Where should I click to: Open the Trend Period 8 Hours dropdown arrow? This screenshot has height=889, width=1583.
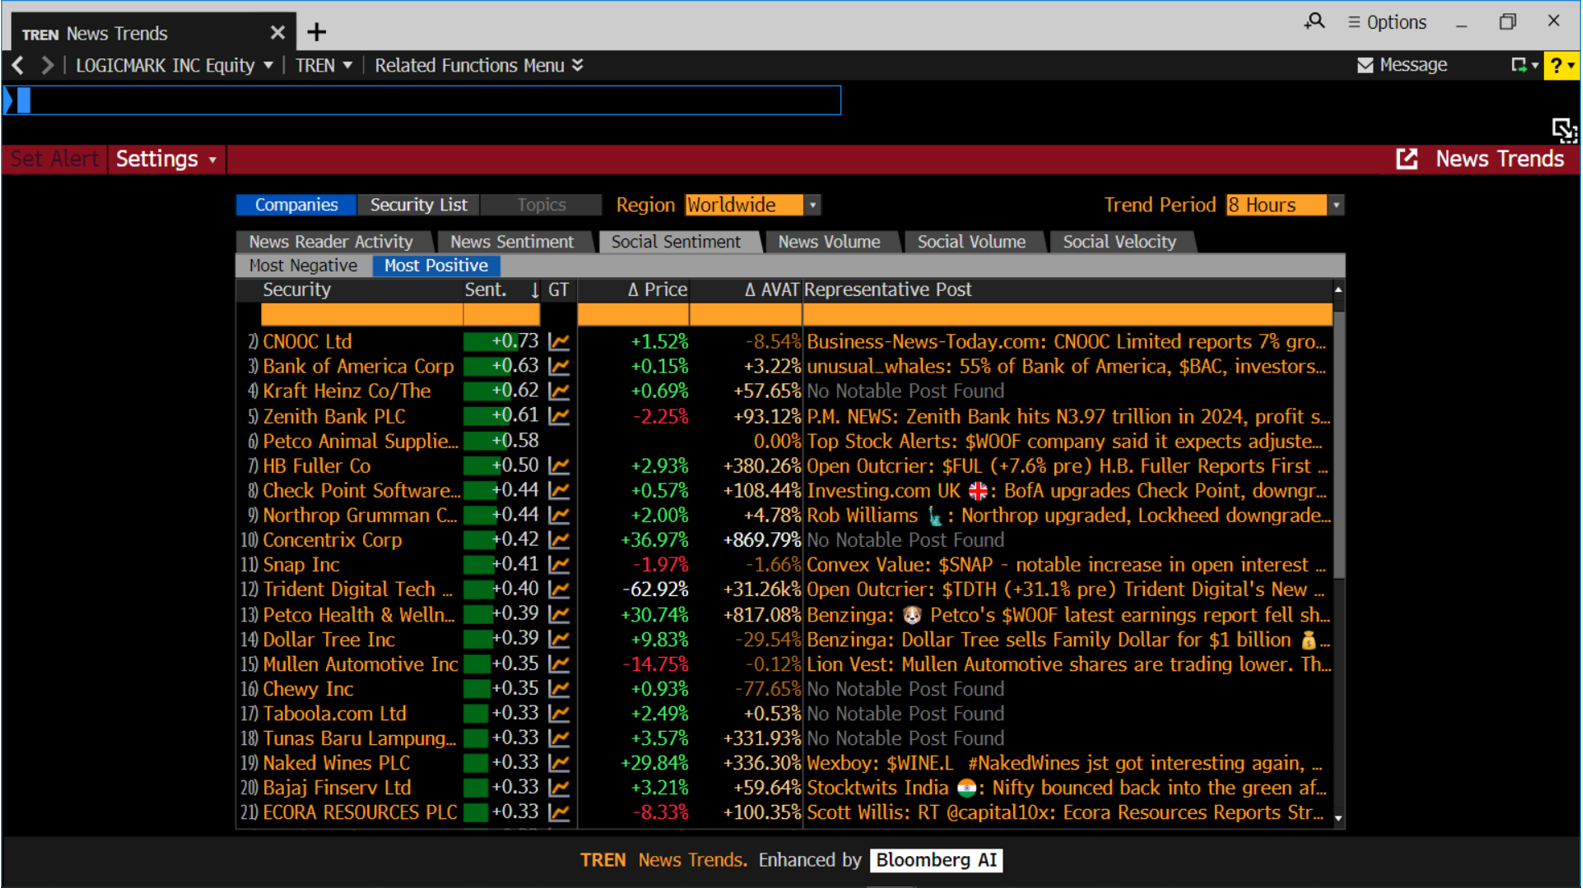(1336, 205)
